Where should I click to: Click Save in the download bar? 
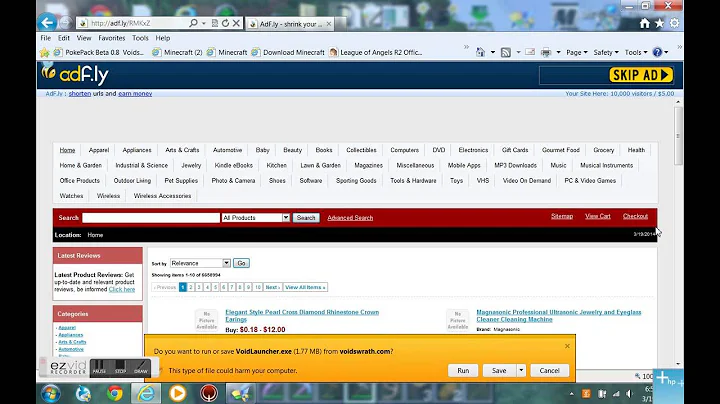click(x=499, y=370)
